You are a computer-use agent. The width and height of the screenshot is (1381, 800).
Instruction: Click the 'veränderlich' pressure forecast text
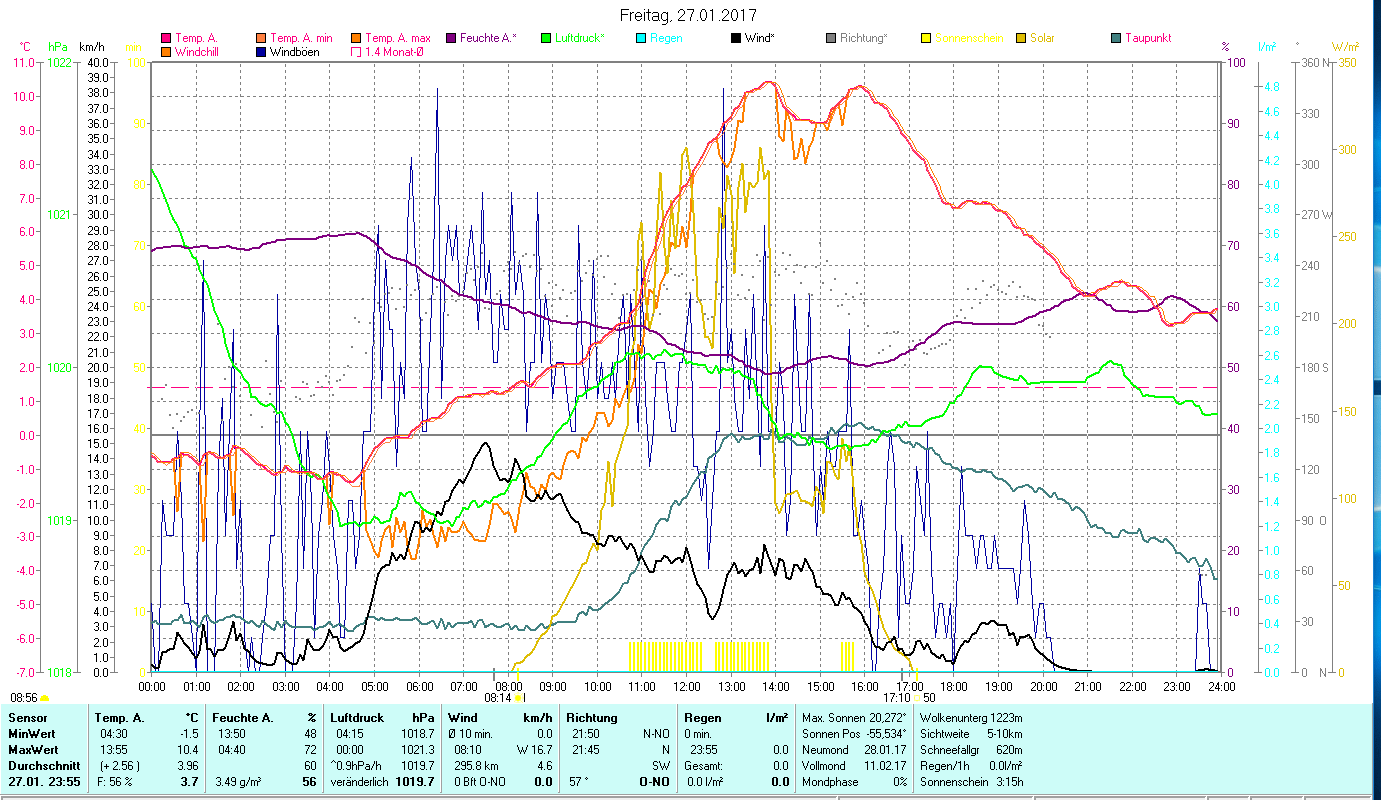point(360,782)
